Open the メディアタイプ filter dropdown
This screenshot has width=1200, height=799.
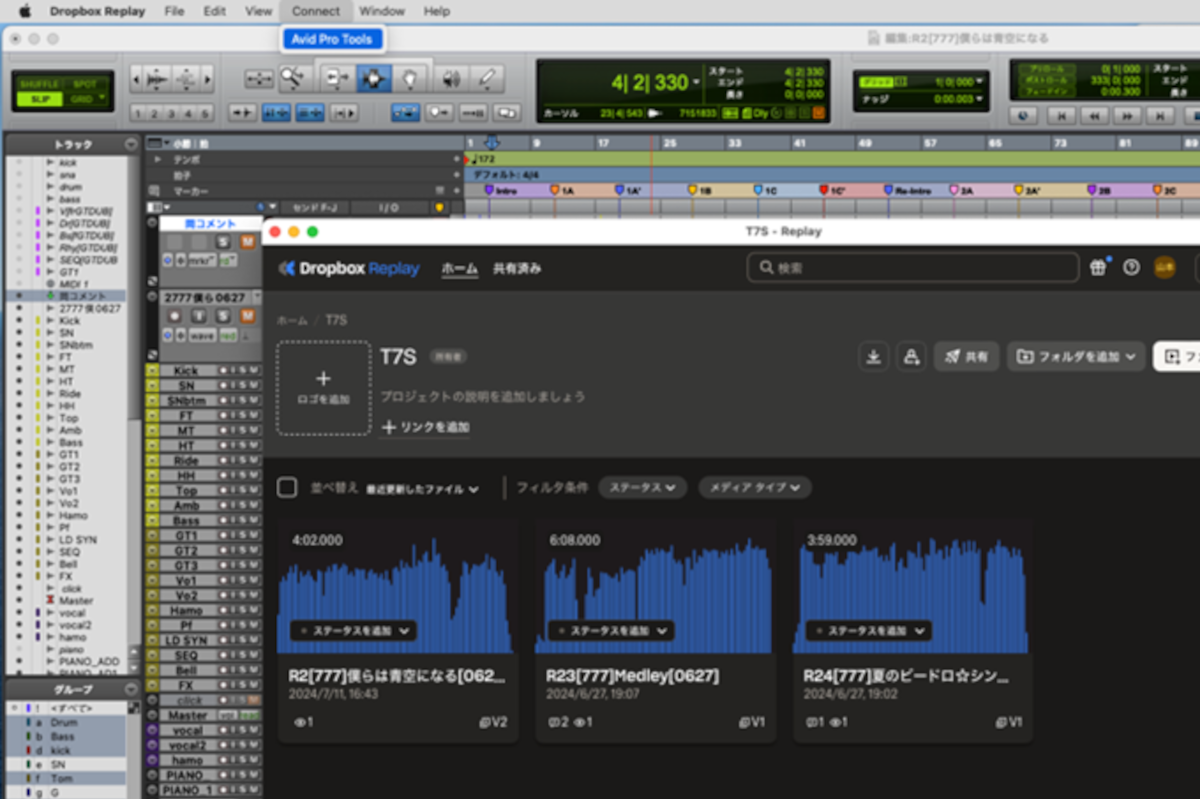click(755, 487)
